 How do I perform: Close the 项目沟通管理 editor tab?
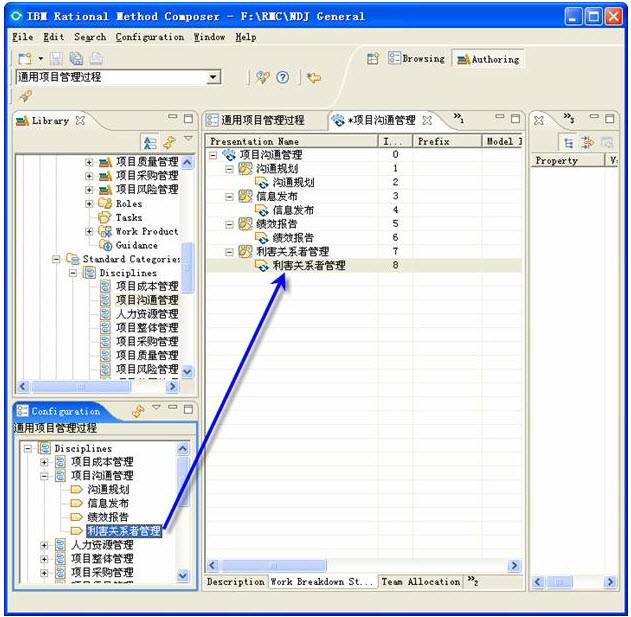pos(427,121)
